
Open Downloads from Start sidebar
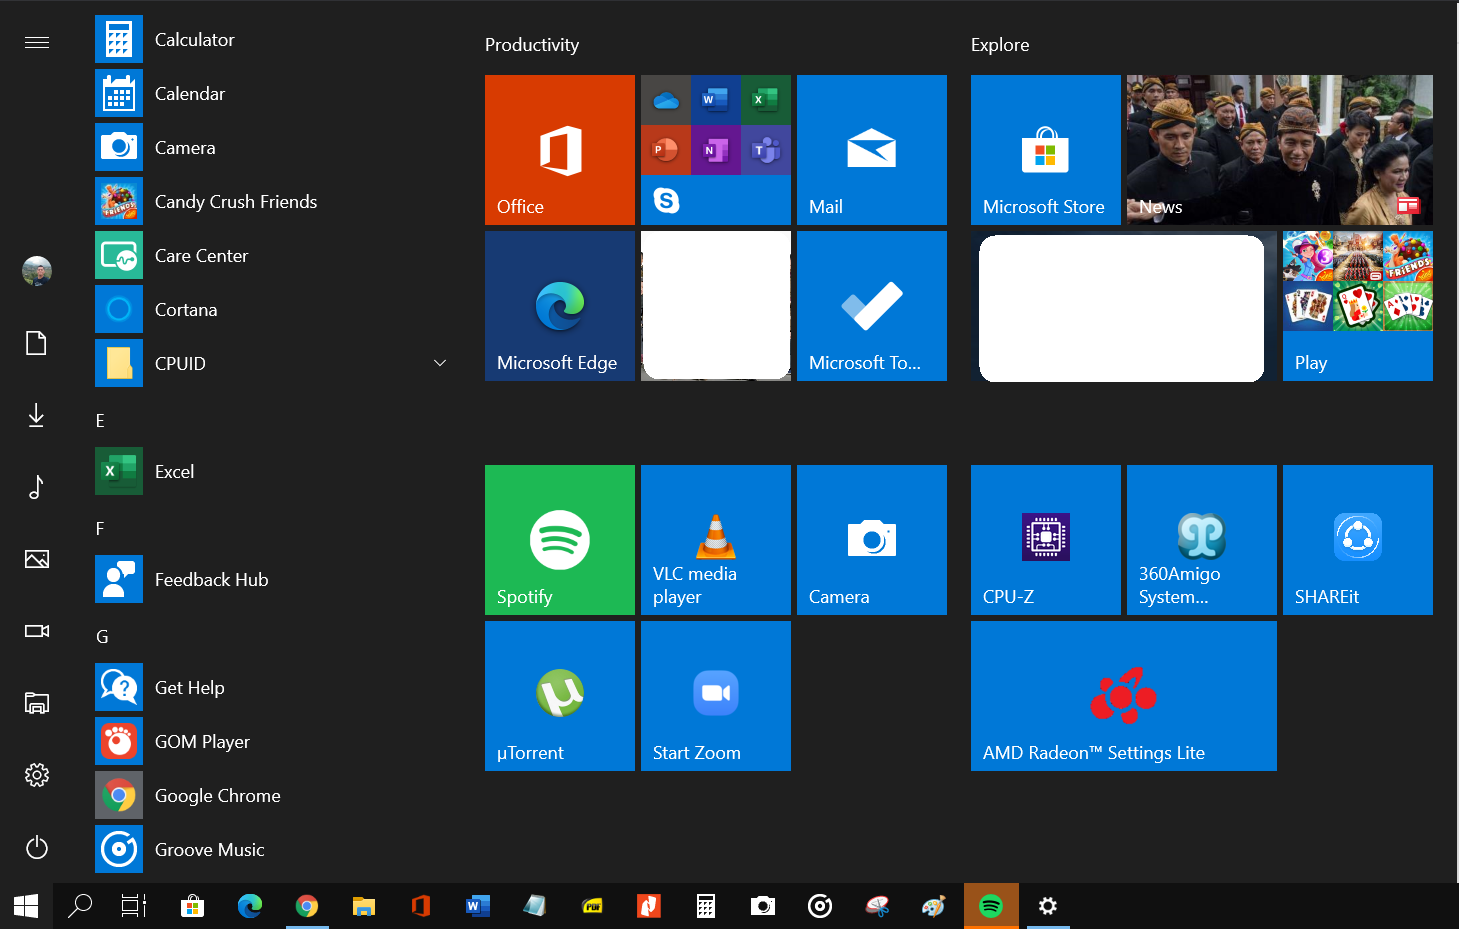pyautogui.click(x=37, y=415)
